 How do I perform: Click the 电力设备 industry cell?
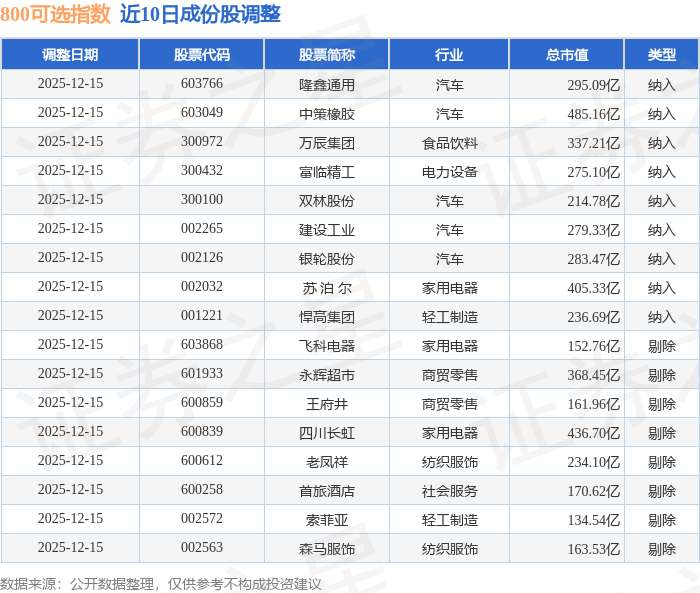click(x=450, y=172)
